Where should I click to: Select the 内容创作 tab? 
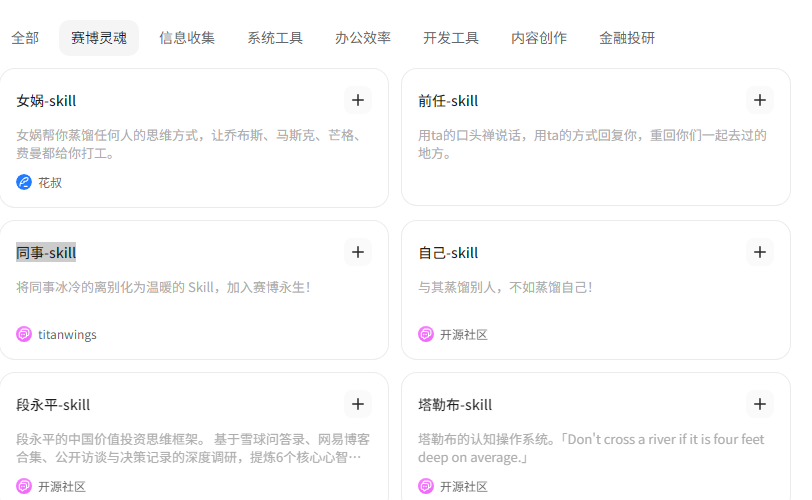pos(539,38)
